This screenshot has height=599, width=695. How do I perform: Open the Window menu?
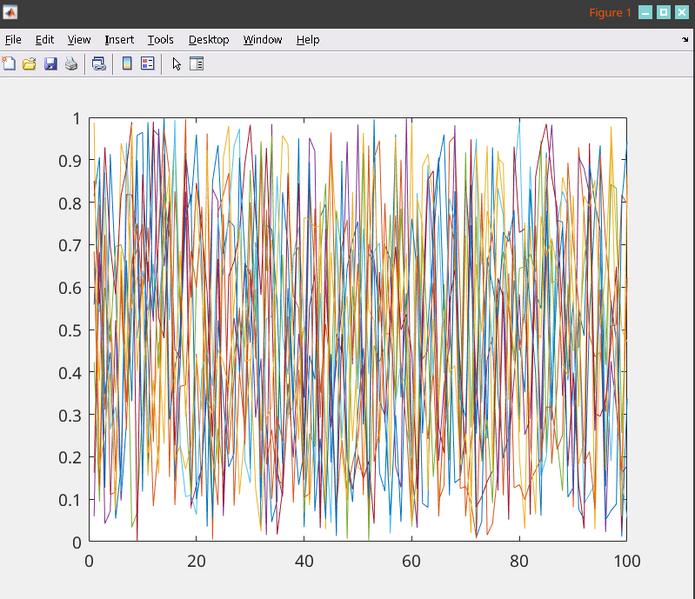(262, 40)
